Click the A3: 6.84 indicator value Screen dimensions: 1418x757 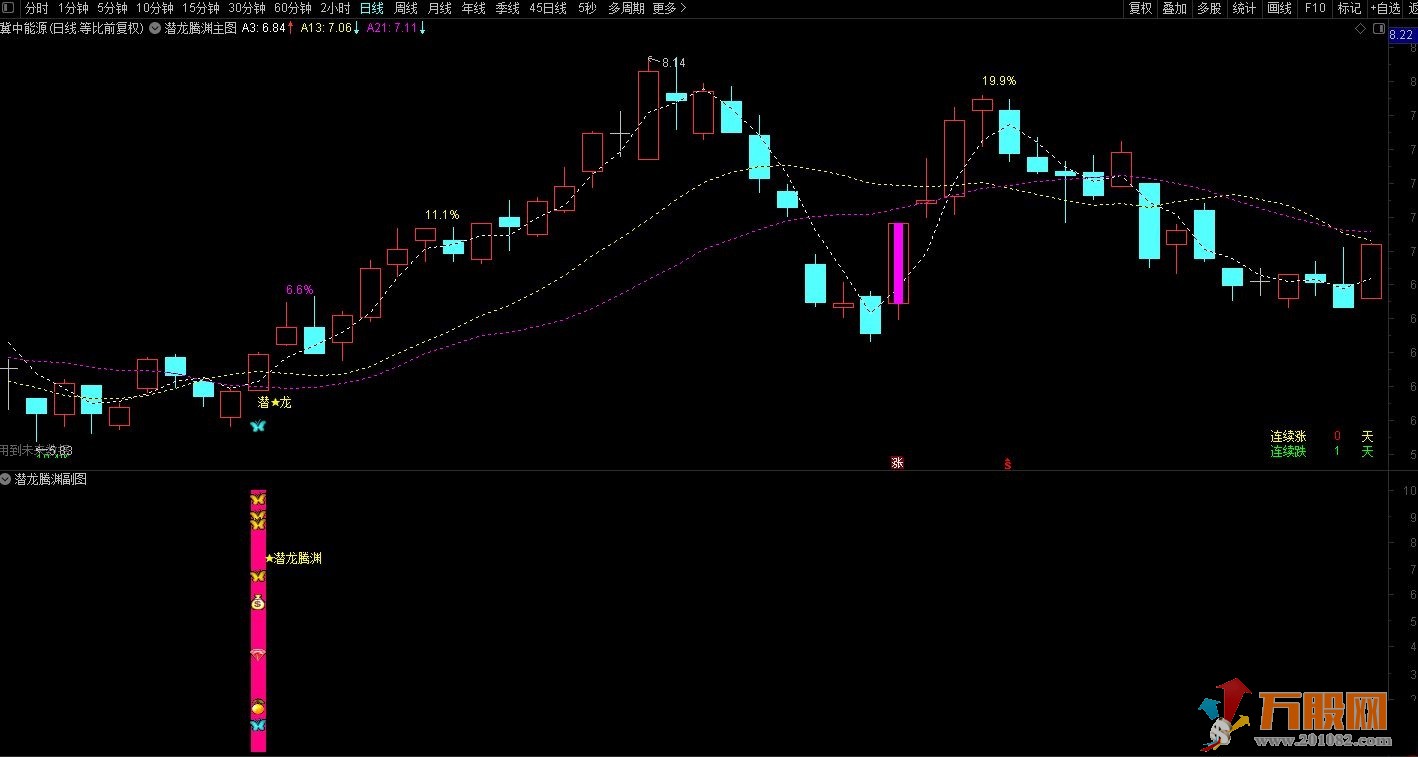pos(264,29)
